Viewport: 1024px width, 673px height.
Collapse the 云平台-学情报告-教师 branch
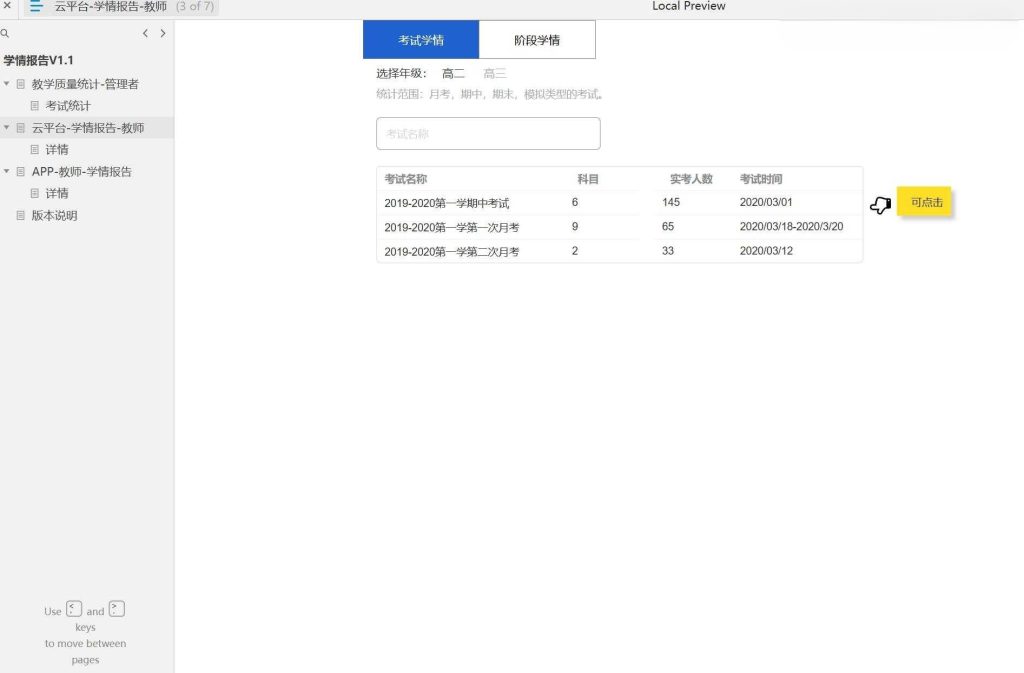click(x=7, y=127)
